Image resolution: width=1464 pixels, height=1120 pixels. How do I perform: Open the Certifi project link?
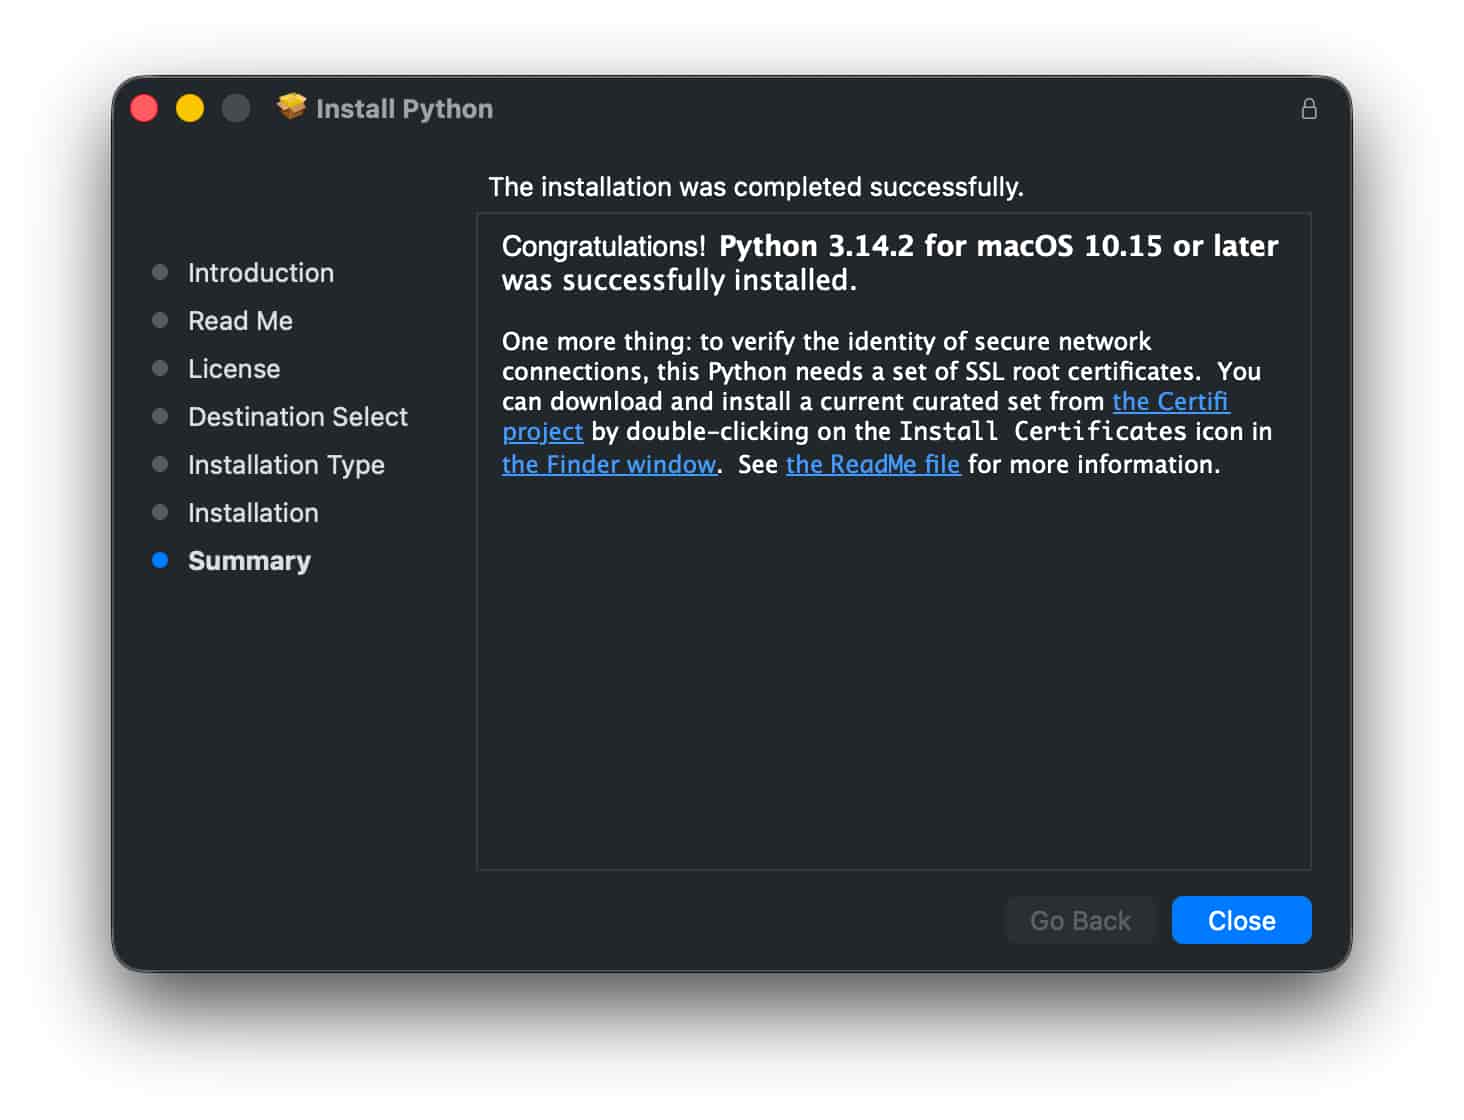click(1170, 402)
